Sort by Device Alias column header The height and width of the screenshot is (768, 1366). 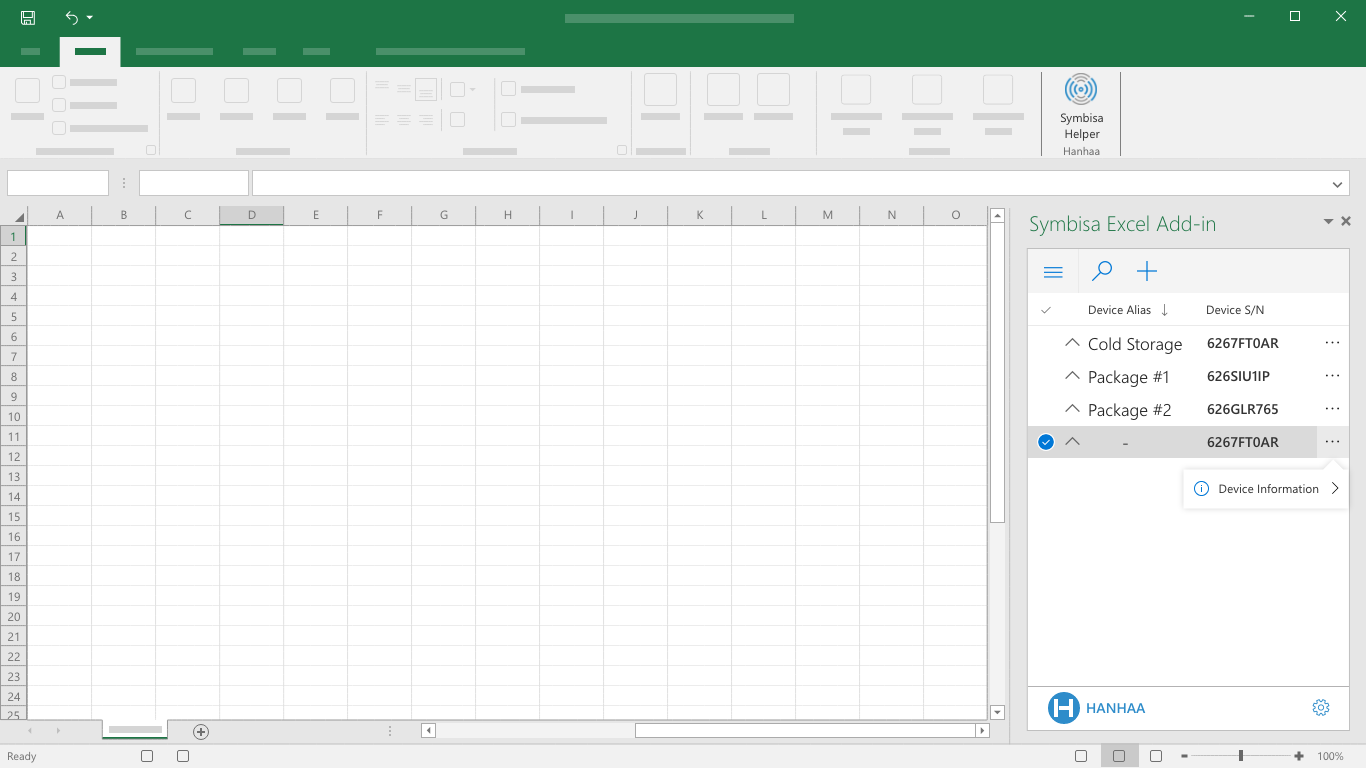click(x=1119, y=310)
